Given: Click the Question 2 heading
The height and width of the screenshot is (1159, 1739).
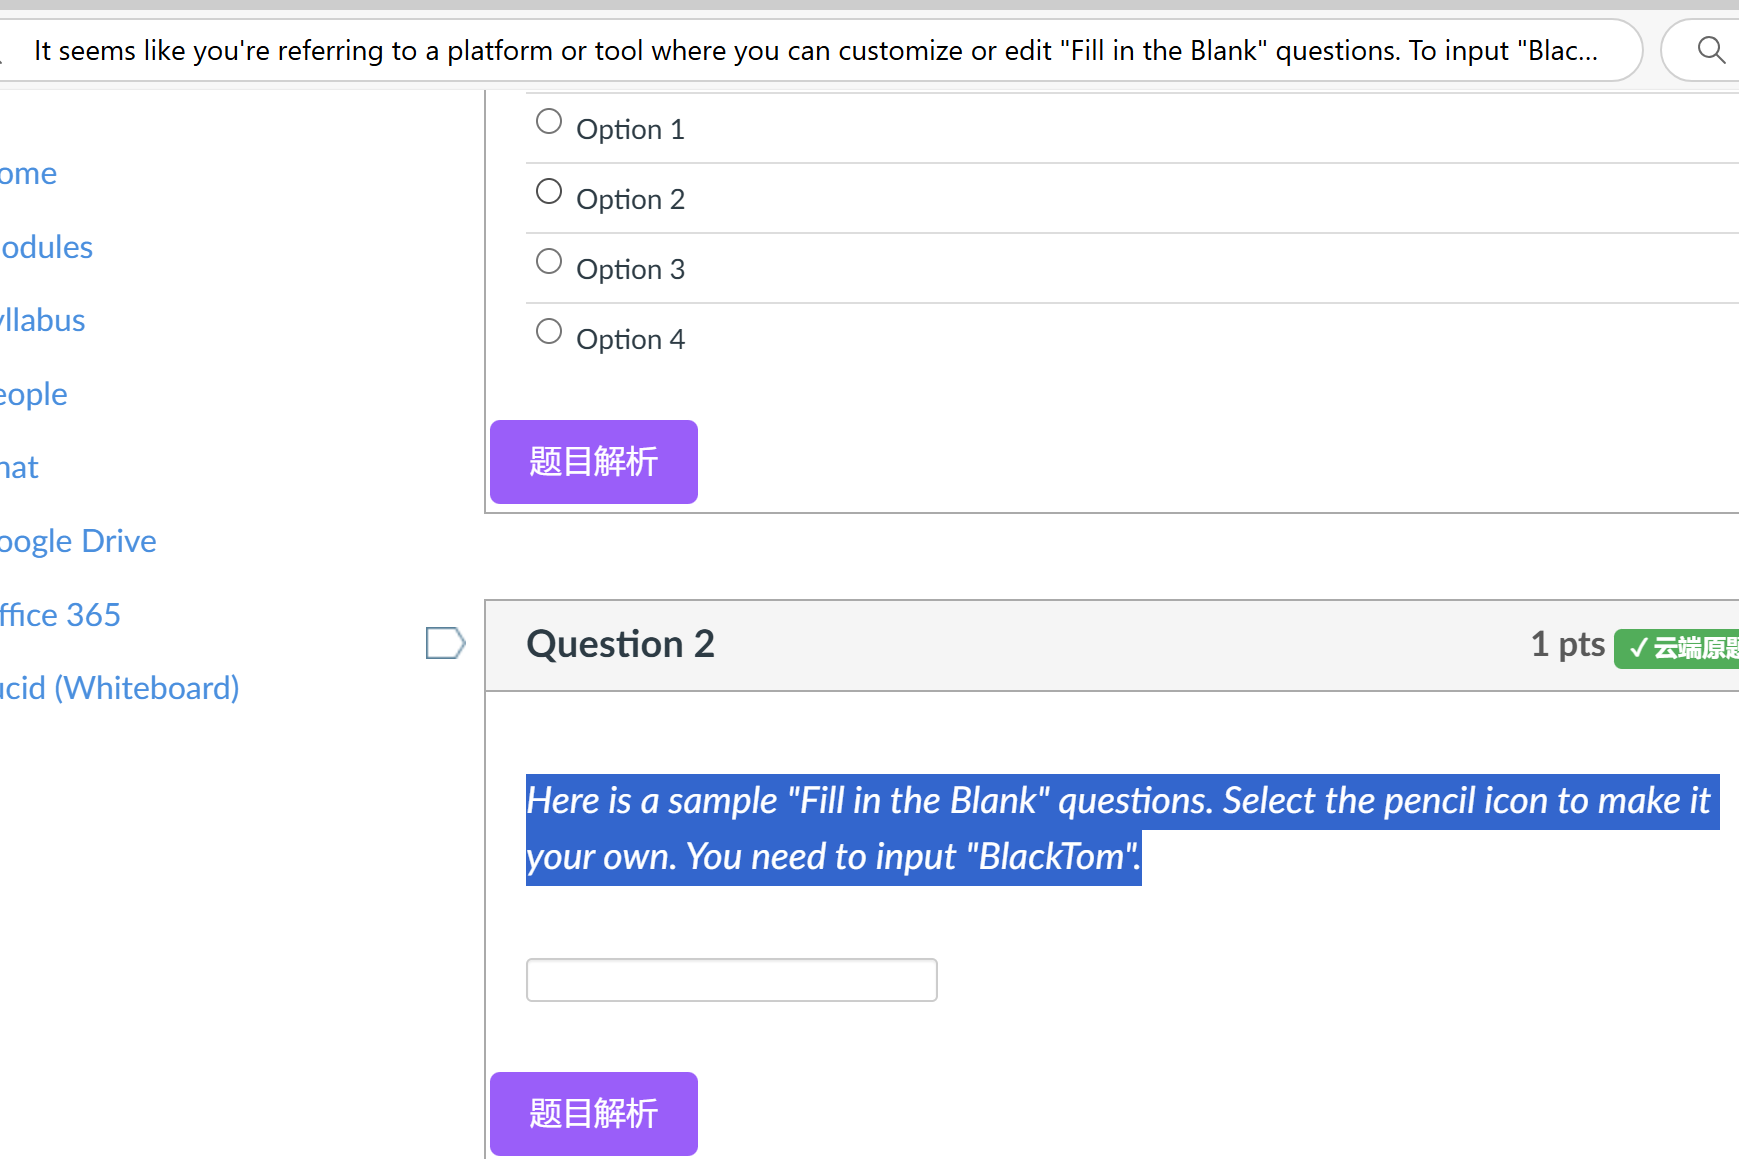Looking at the screenshot, I should 621,644.
